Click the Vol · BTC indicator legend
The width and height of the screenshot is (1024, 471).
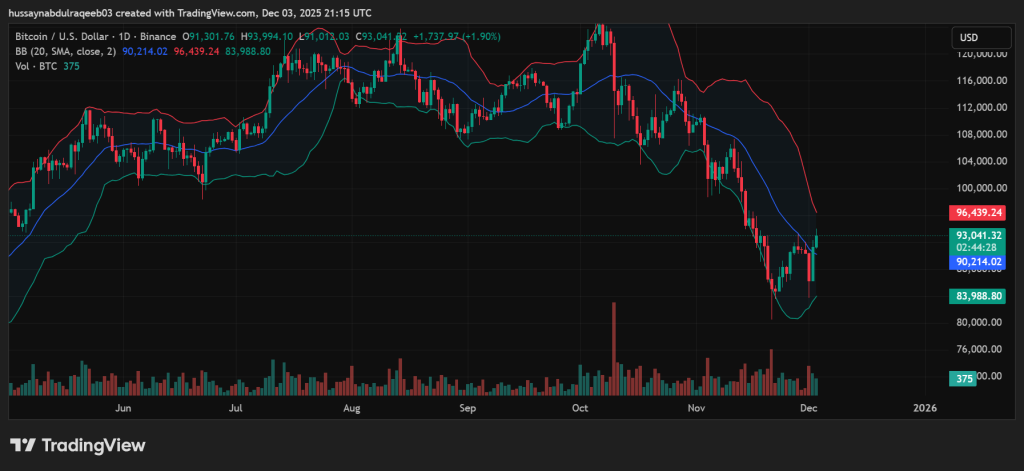pyautogui.click(x=35, y=66)
